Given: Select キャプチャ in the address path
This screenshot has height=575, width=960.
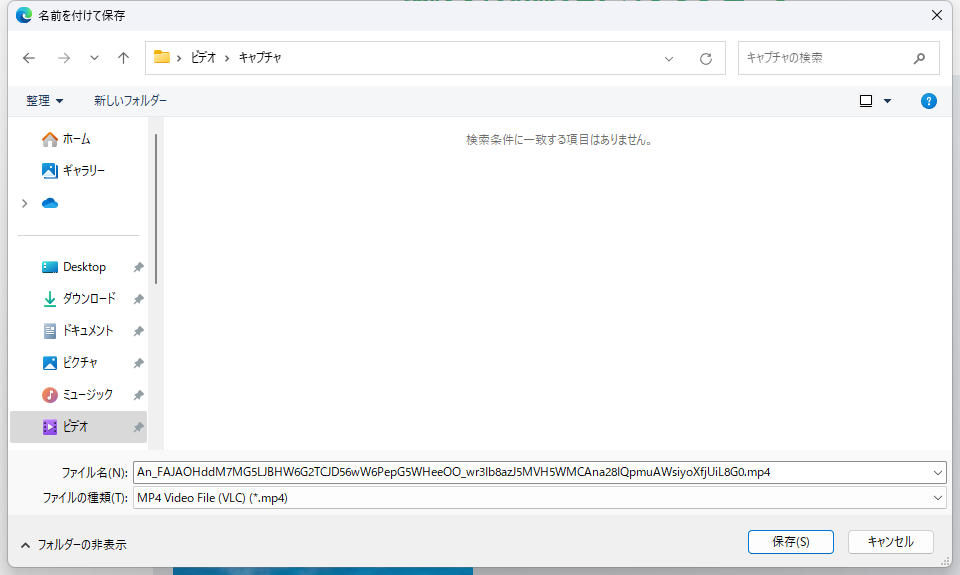Looking at the screenshot, I should [x=260, y=58].
